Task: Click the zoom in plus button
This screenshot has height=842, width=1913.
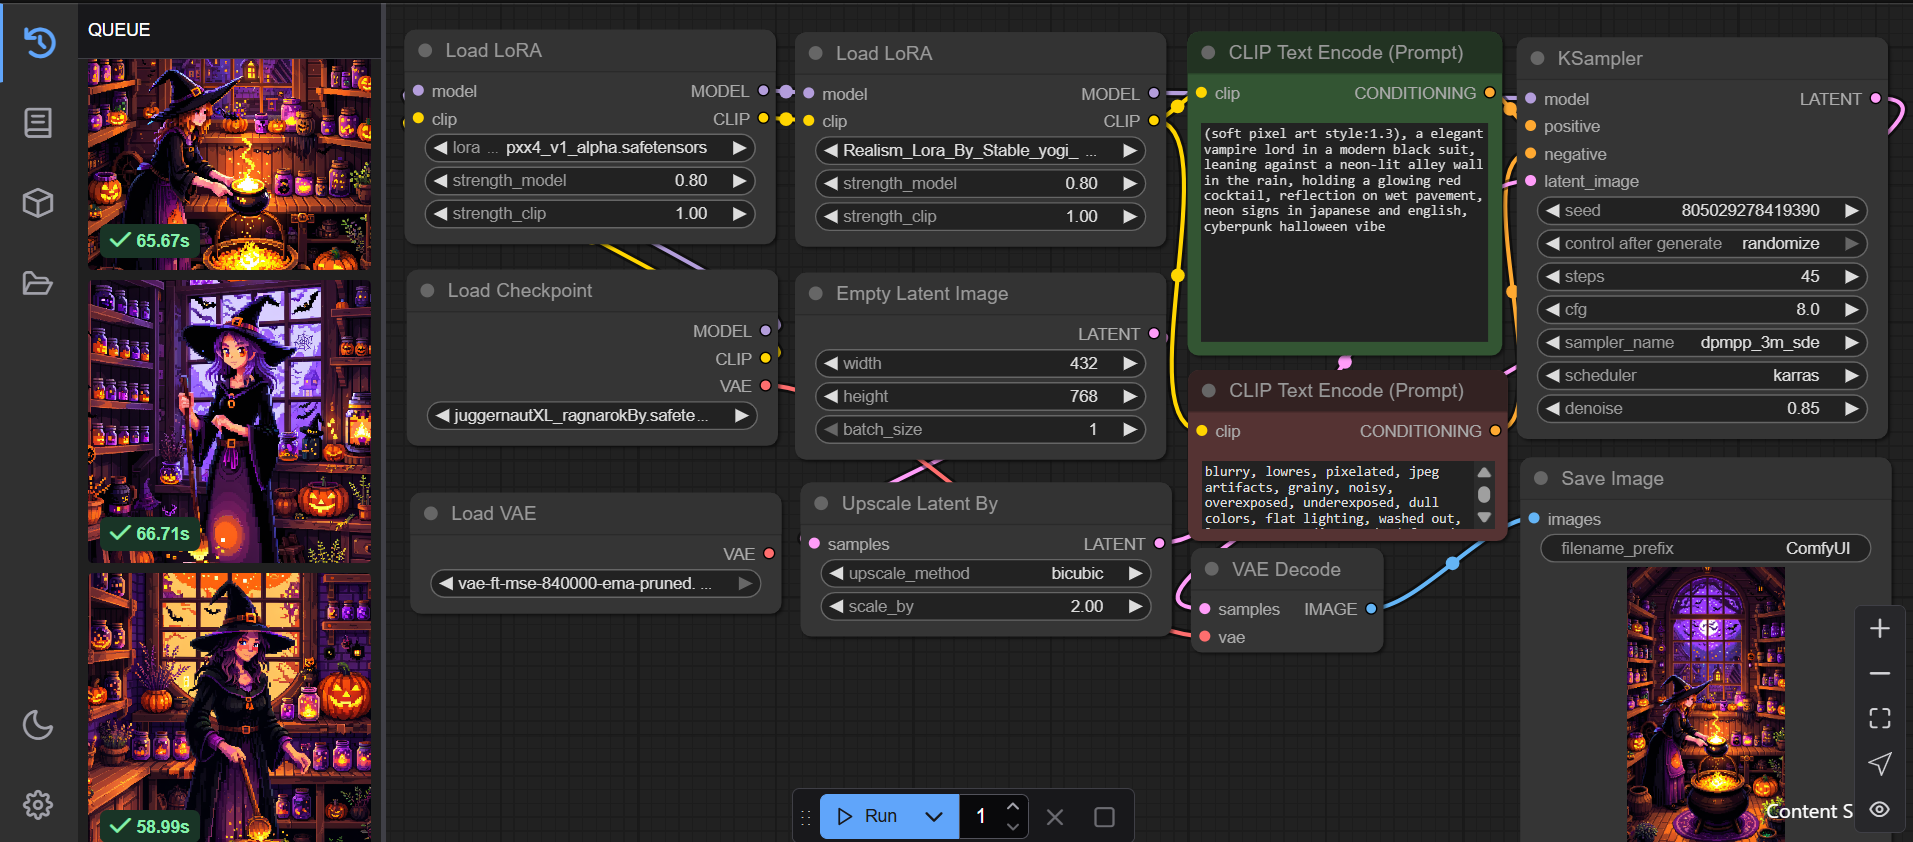Action: (x=1880, y=628)
